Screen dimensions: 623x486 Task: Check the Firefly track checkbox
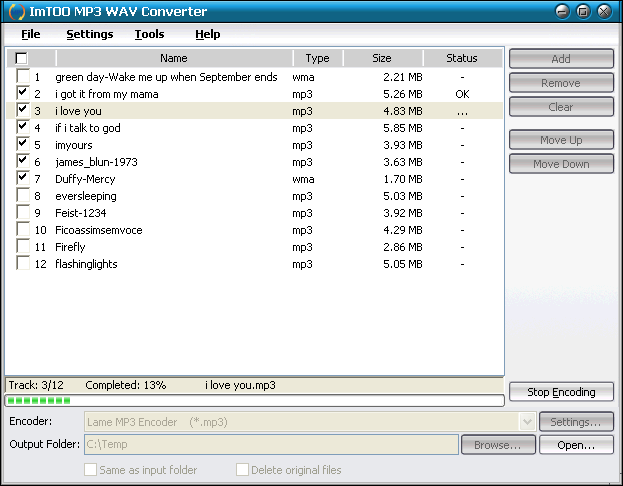click(x=23, y=246)
